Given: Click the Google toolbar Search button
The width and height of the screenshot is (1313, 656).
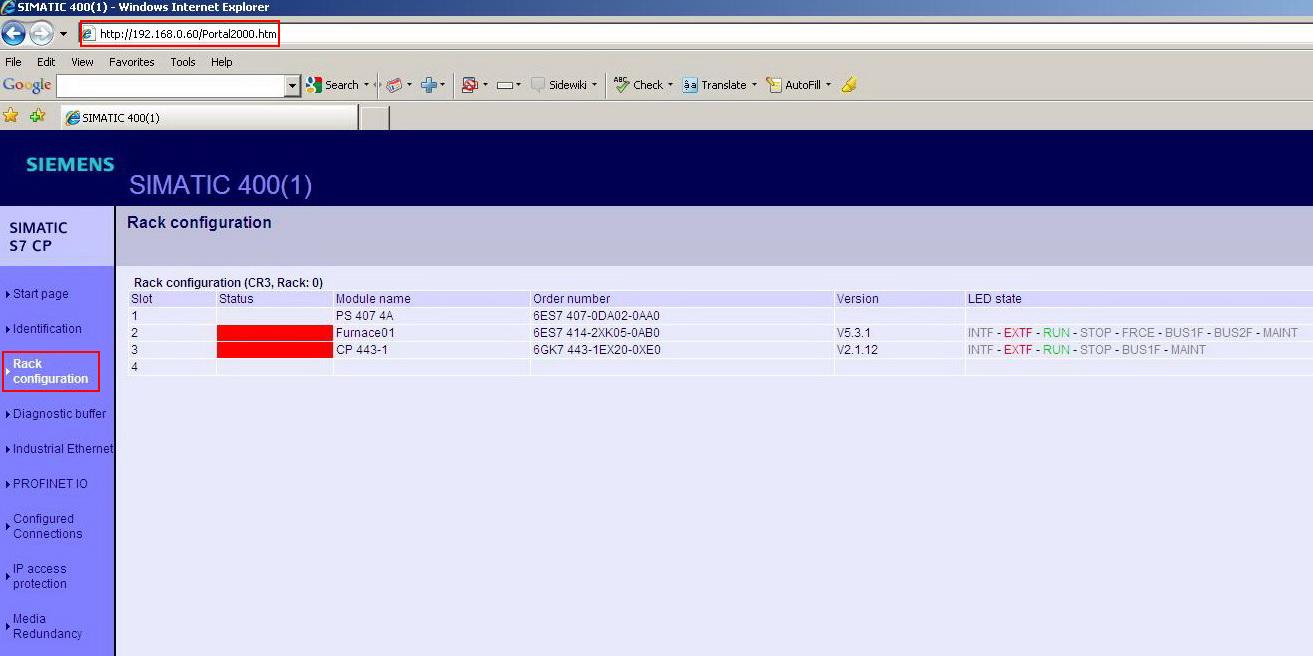Looking at the screenshot, I should point(333,85).
